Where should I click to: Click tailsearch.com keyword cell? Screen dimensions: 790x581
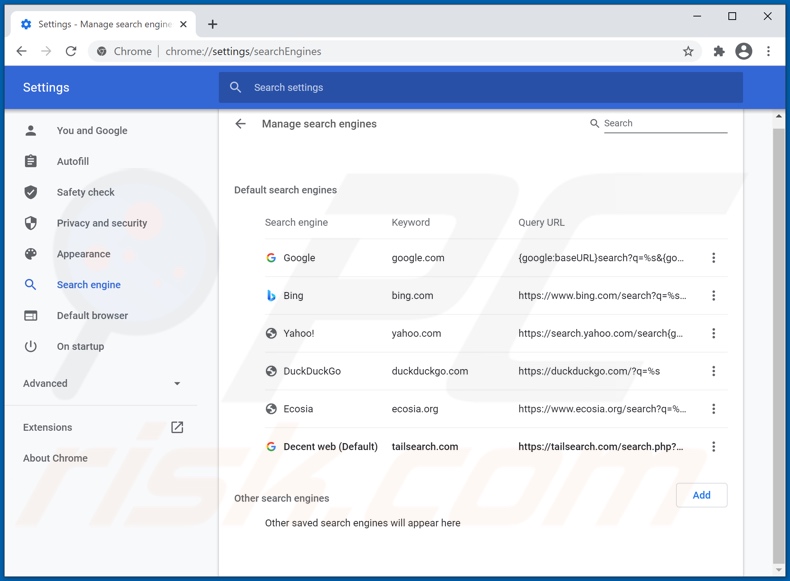click(425, 446)
